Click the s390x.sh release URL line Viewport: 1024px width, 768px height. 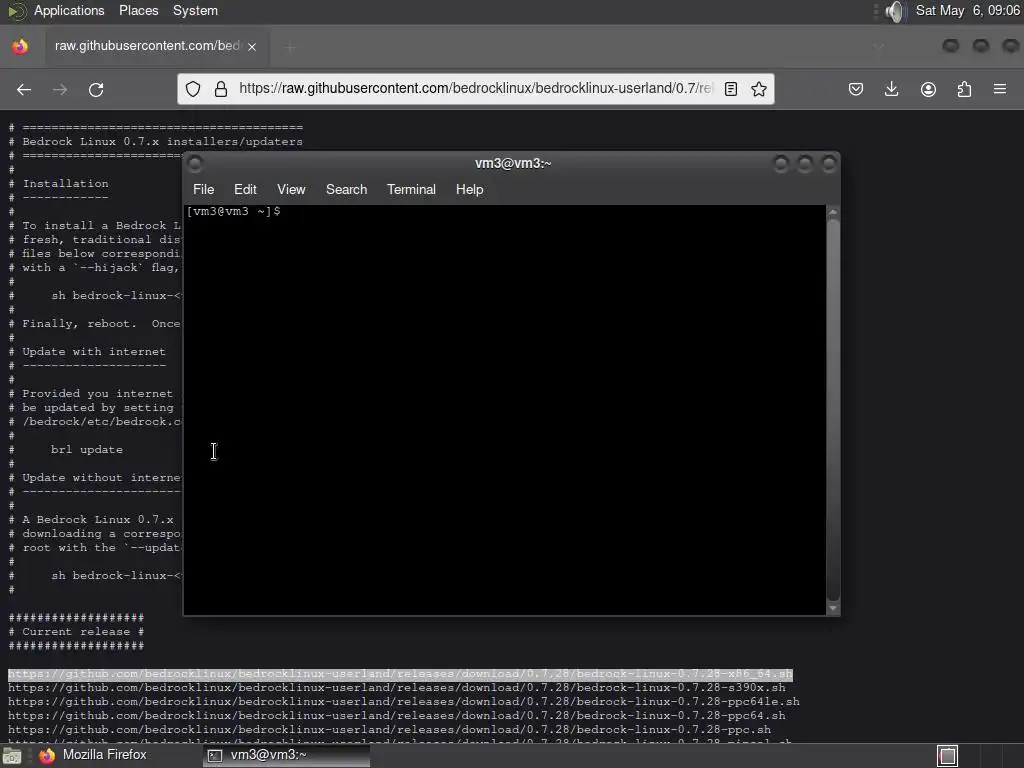397,688
